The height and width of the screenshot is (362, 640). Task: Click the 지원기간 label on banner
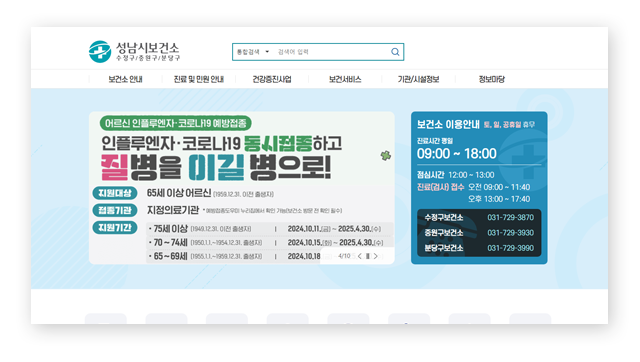(115, 228)
